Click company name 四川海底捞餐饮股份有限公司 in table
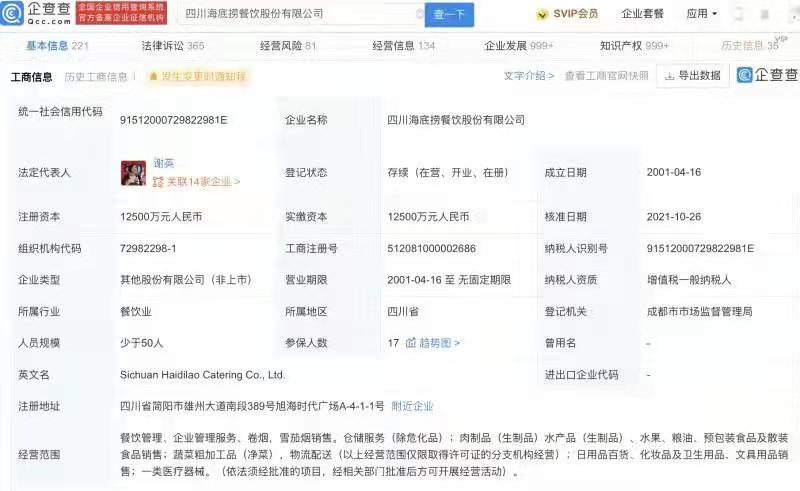The image size is (800, 491). [x=456, y=120]
